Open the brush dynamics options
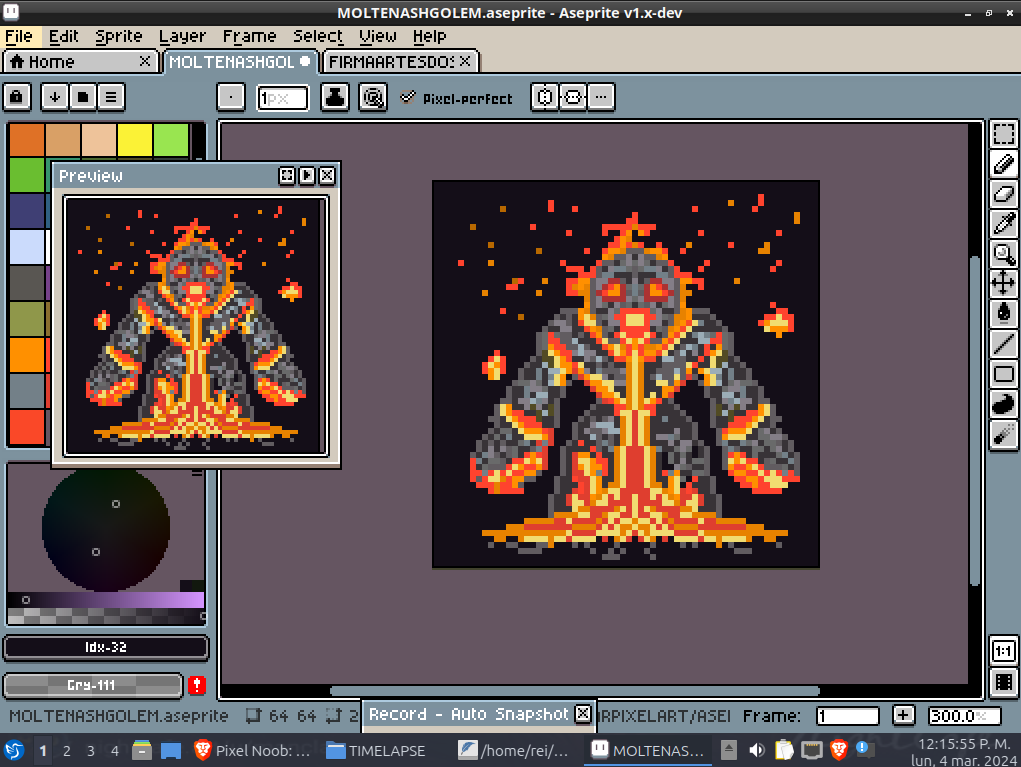Viewport: 1021px width, 767px height. [373, 97]
